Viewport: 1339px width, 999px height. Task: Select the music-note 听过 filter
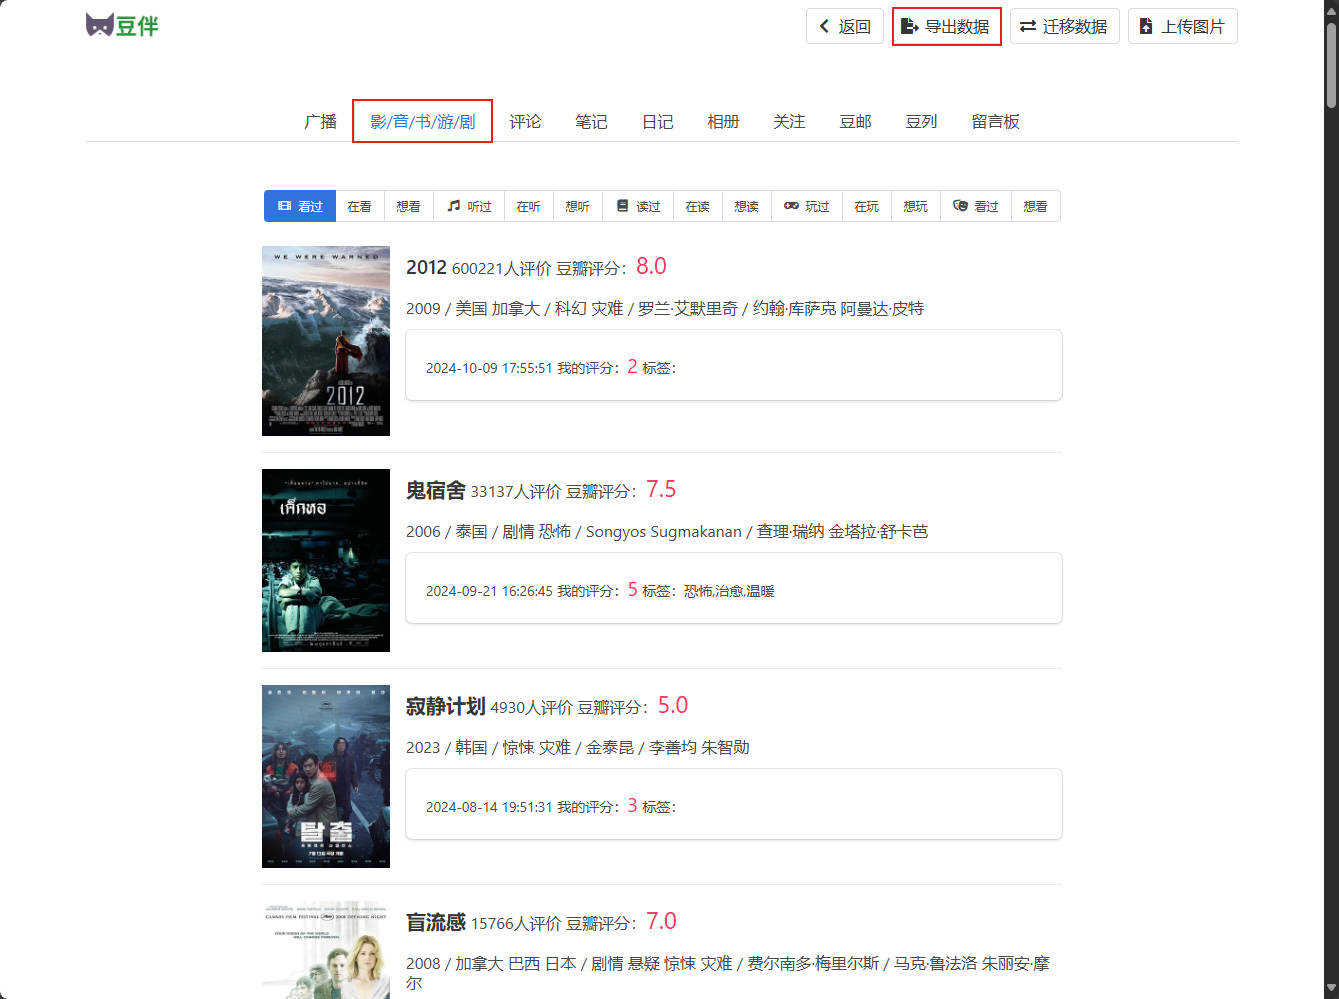[x=469, y=206]
